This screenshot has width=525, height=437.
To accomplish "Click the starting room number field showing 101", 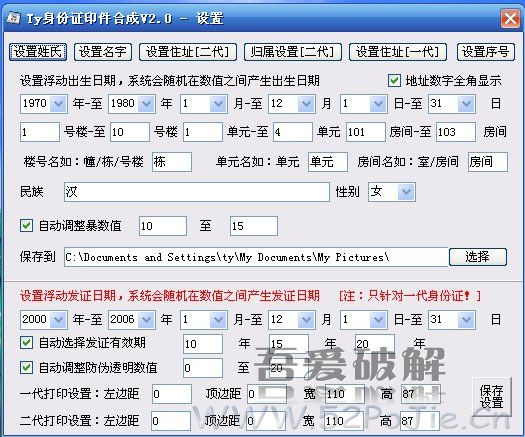I will click(x=366, y=132).
